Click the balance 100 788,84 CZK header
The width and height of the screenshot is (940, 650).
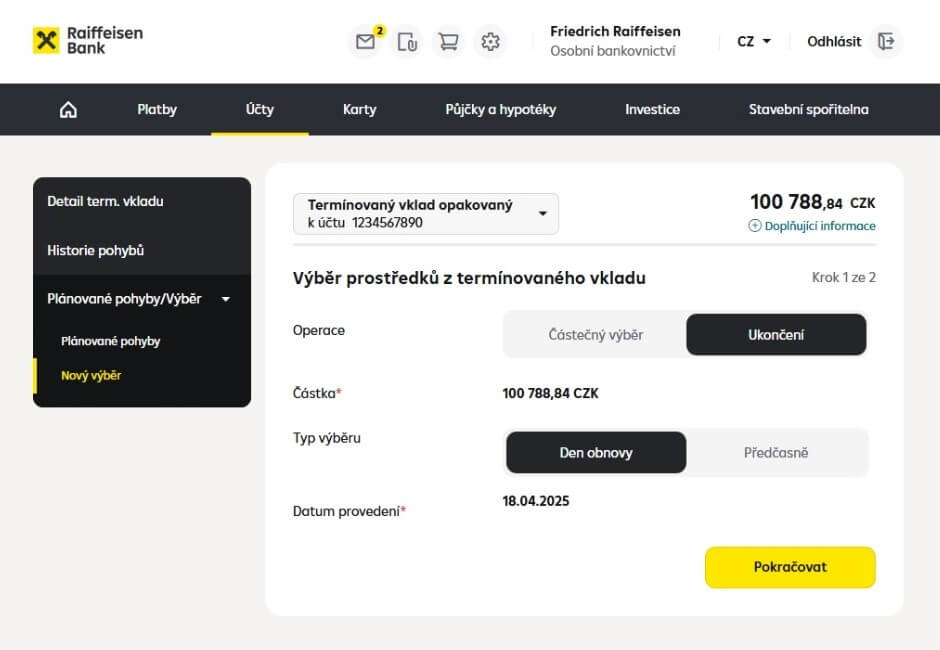pyautogui.click(x=812, y=202)
